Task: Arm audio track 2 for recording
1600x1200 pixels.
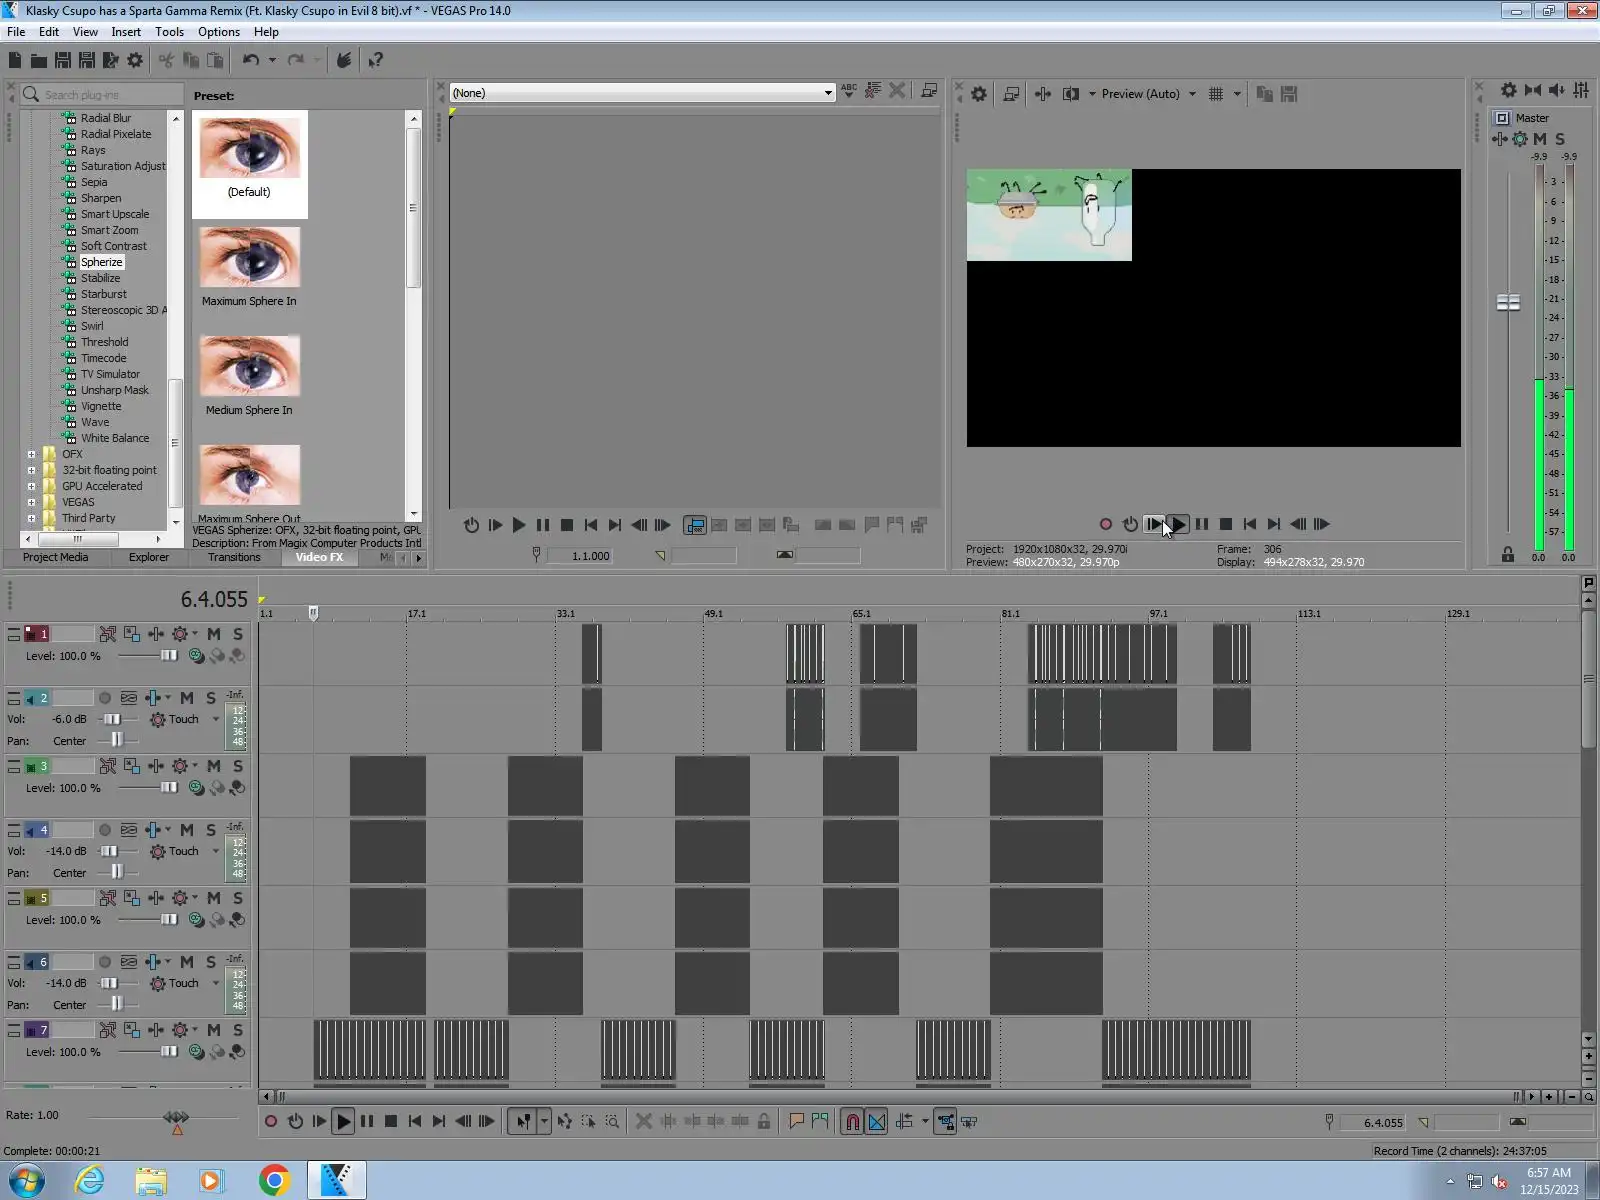Action: coord(105,698)
